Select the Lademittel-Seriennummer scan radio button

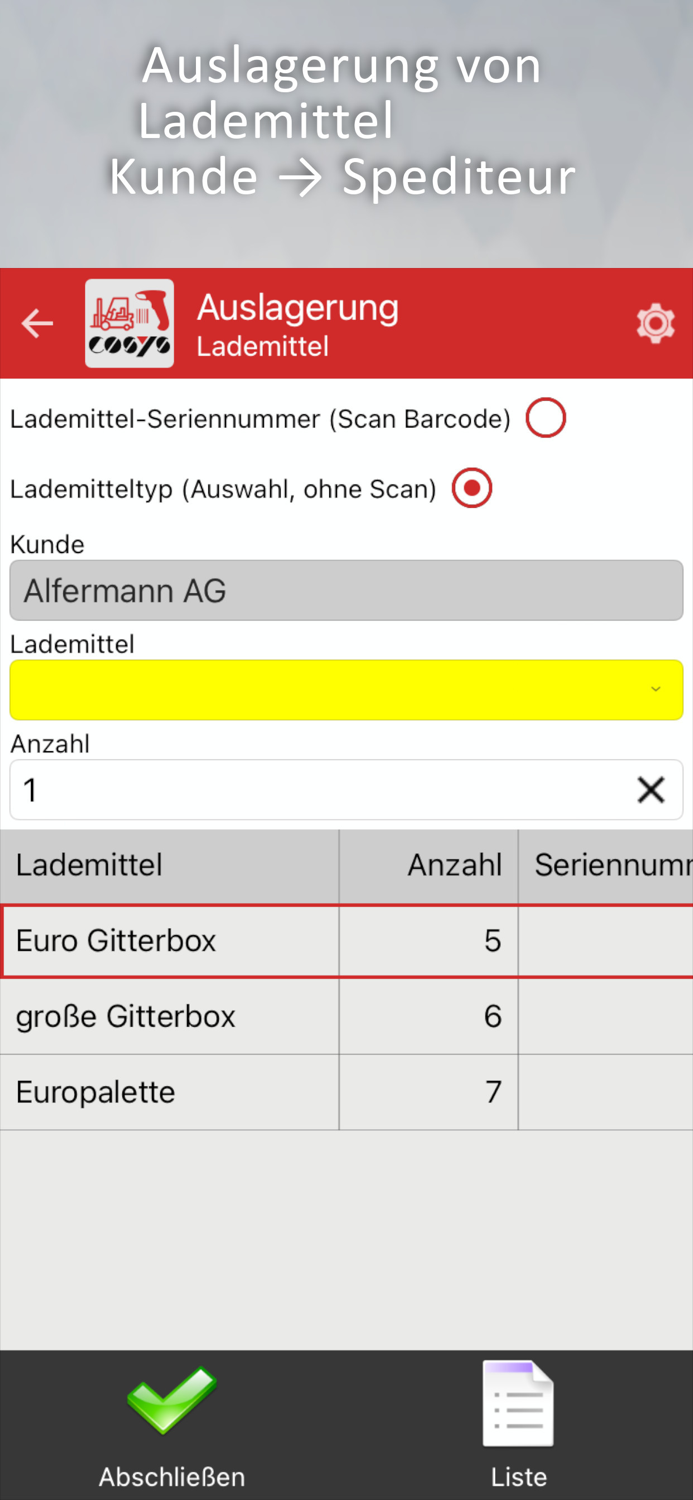pos(545,417)
